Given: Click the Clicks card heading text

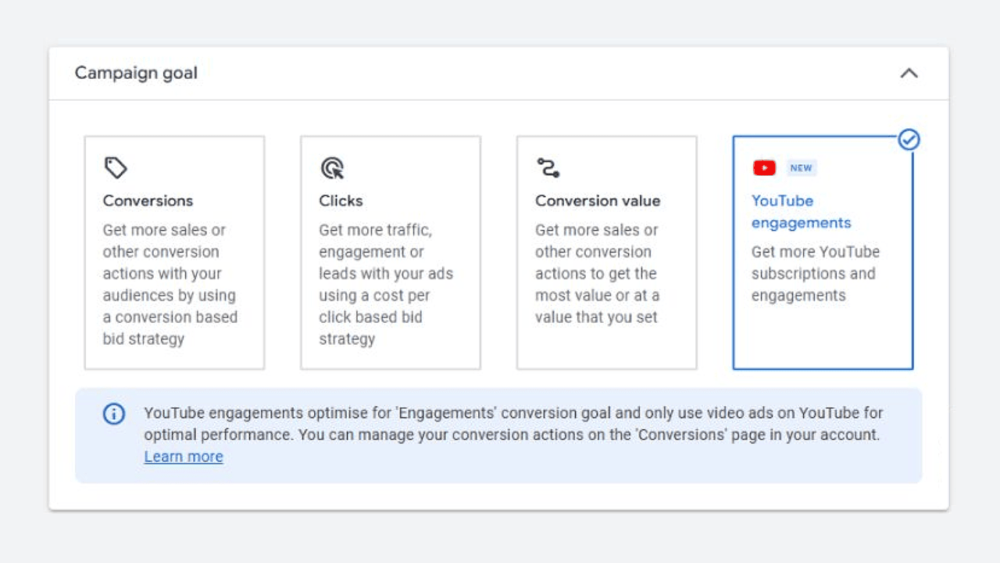Looking at the screenshot, I should [341, 201].
